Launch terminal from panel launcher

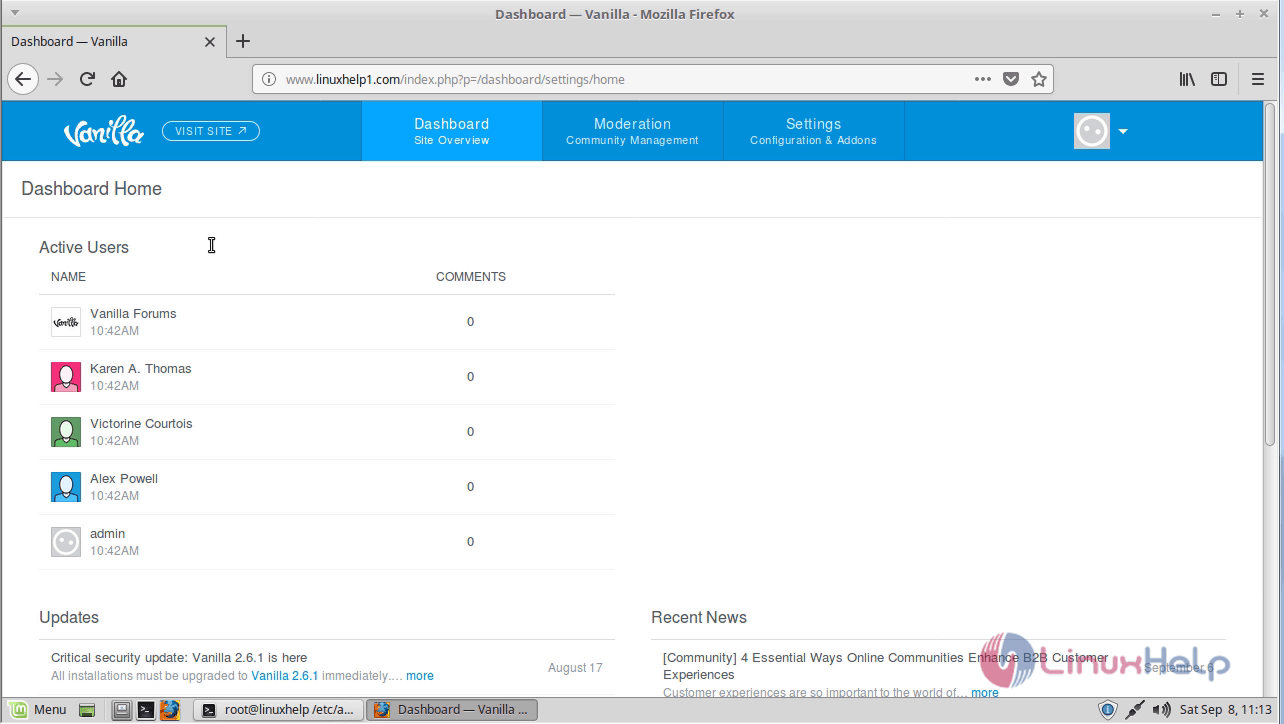(x=146, y=710)
